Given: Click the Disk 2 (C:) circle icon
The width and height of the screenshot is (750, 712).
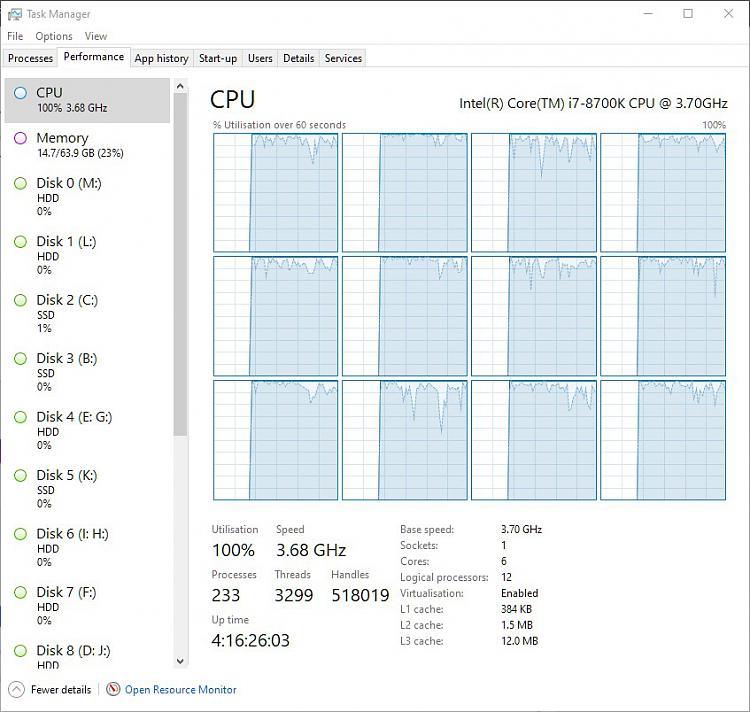Looking at the screenshot, I should [x=21, y=300].
